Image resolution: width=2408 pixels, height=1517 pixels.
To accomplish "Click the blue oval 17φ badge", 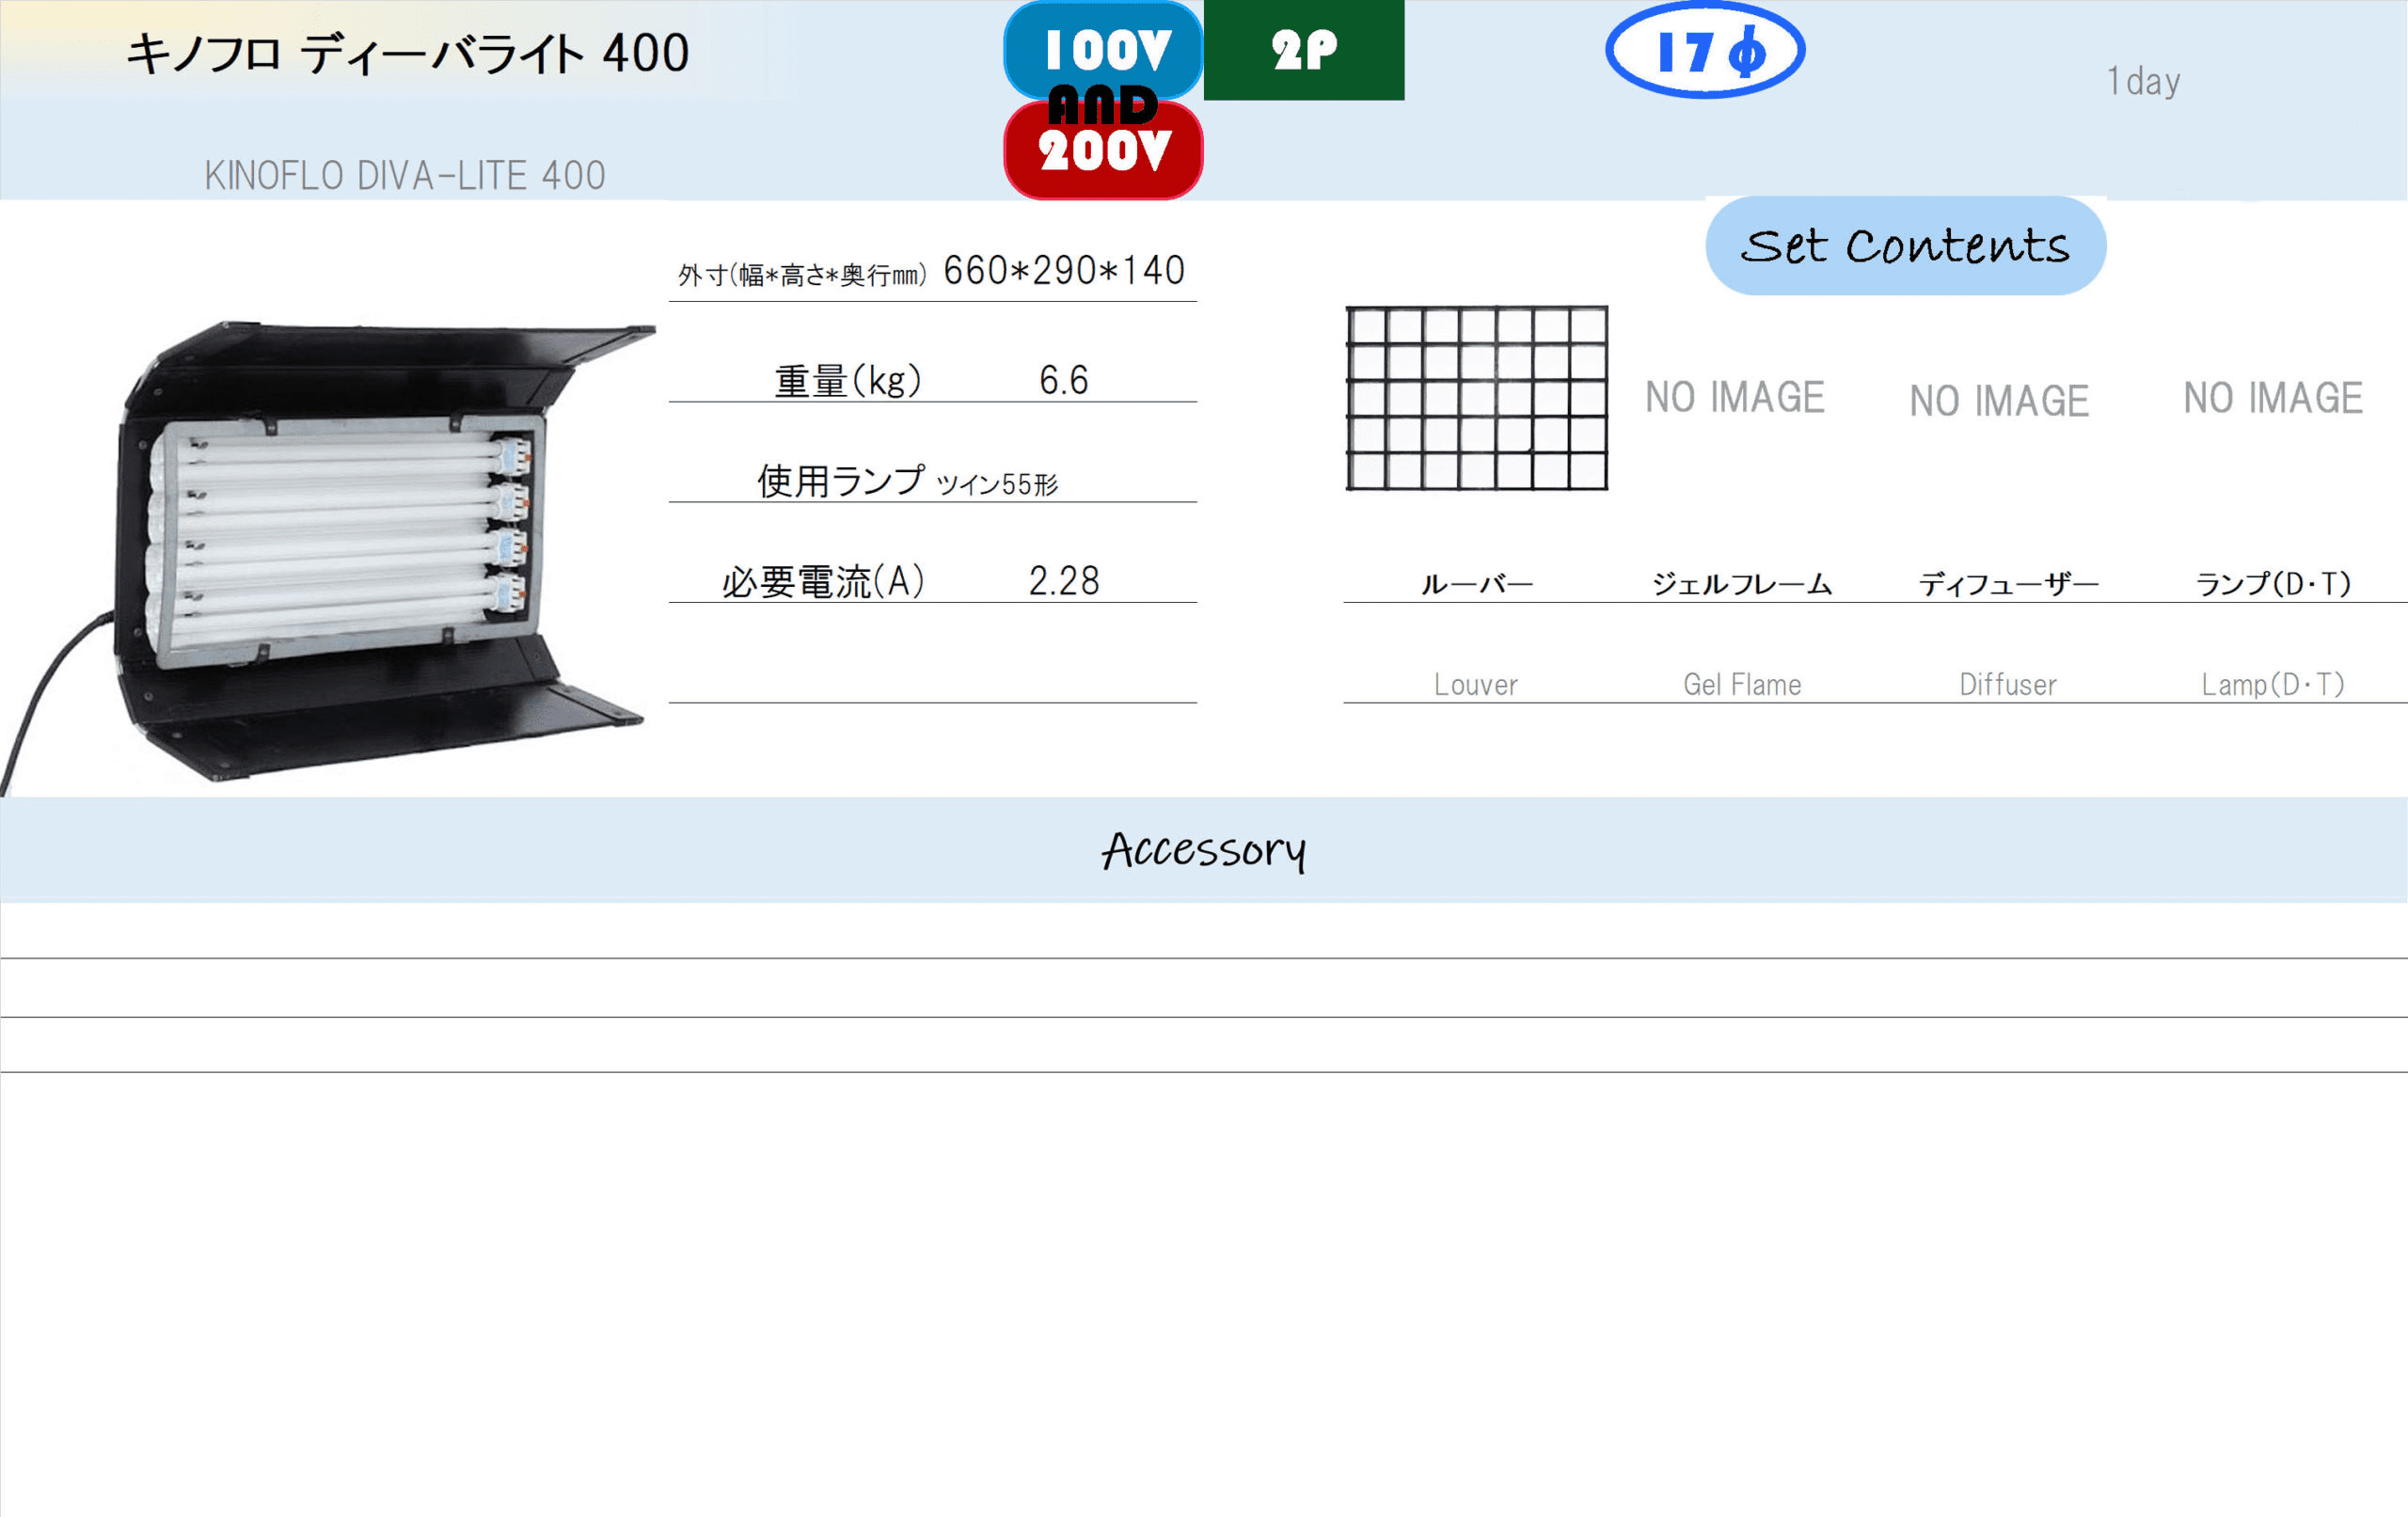I will tap(1705, 50).
